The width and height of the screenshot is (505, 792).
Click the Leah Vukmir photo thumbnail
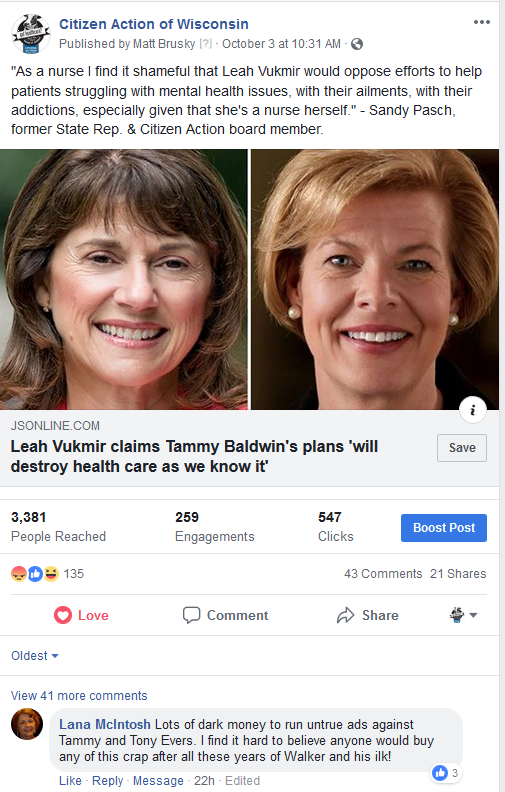pyautogui.click(x=124, y=279)
